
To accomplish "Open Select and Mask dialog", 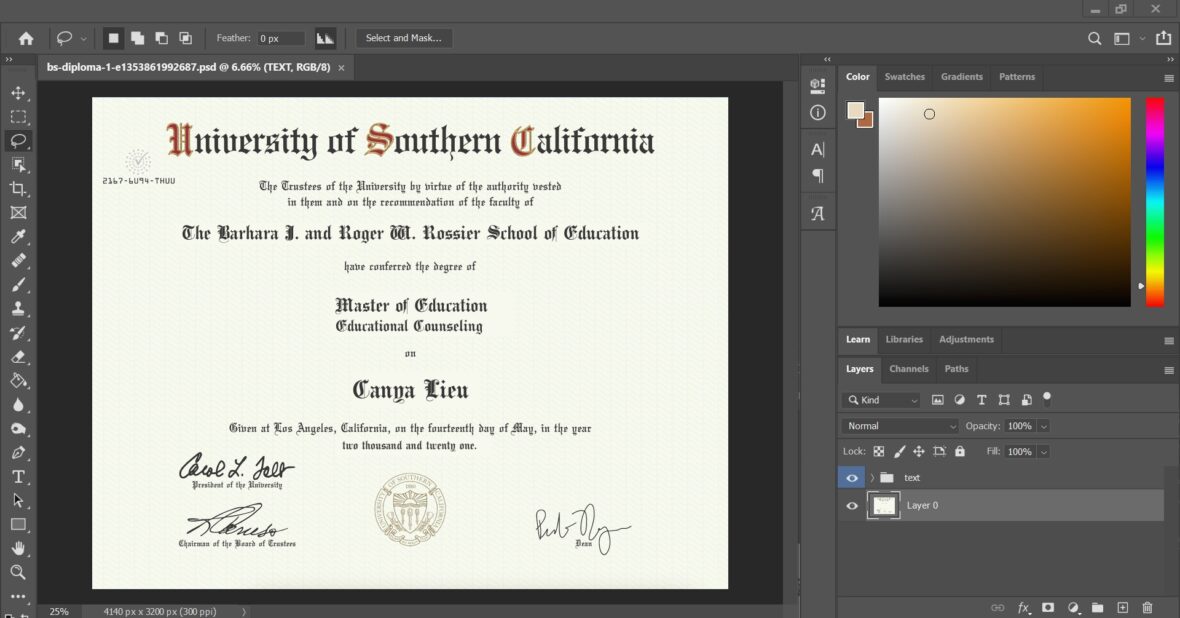I will coord(404,37).
